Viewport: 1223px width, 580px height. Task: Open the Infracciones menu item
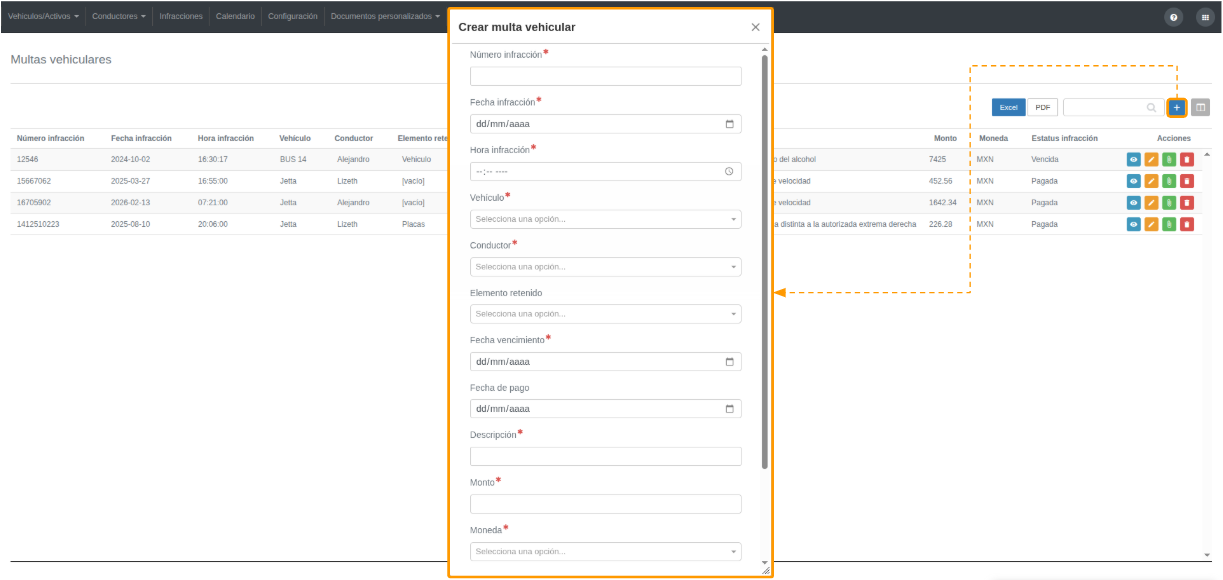pos(181,17)
